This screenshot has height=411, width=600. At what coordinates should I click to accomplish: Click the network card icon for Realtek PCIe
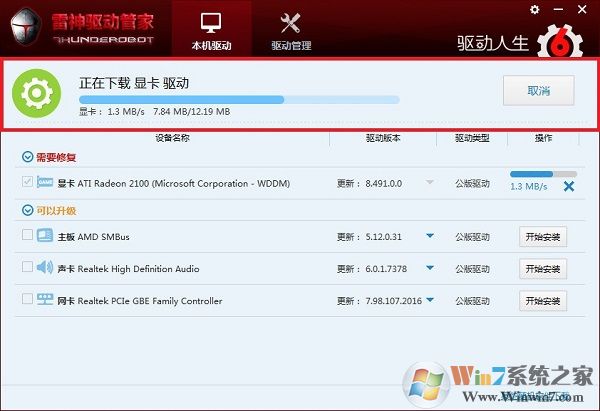pos(45,299)
